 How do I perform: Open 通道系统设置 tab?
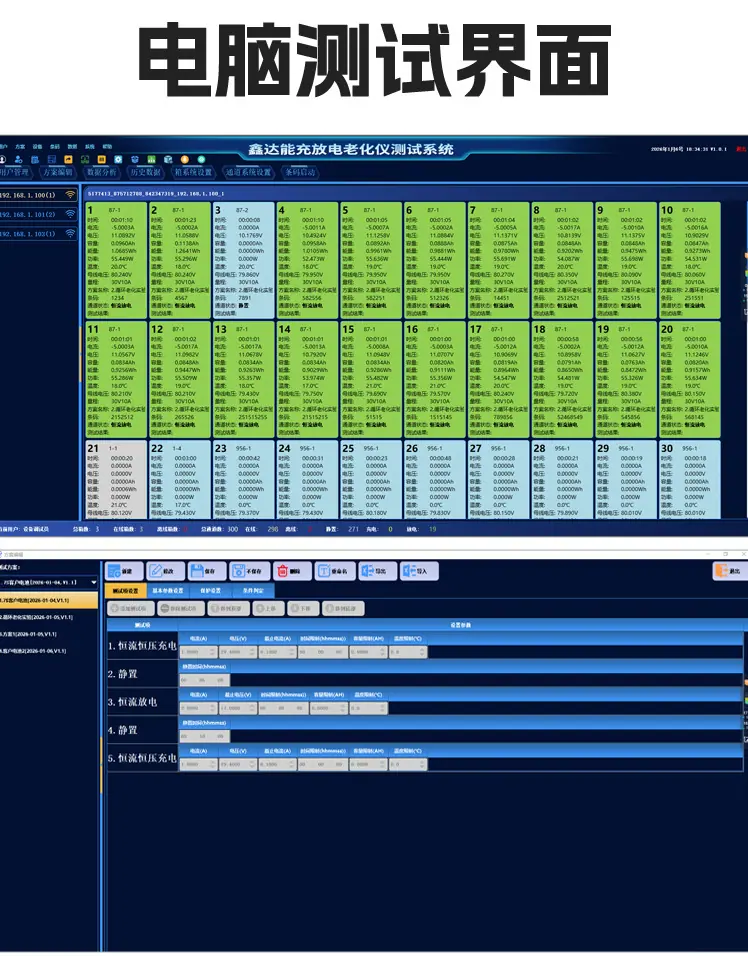pyautogui.click(x=248, y=173)
